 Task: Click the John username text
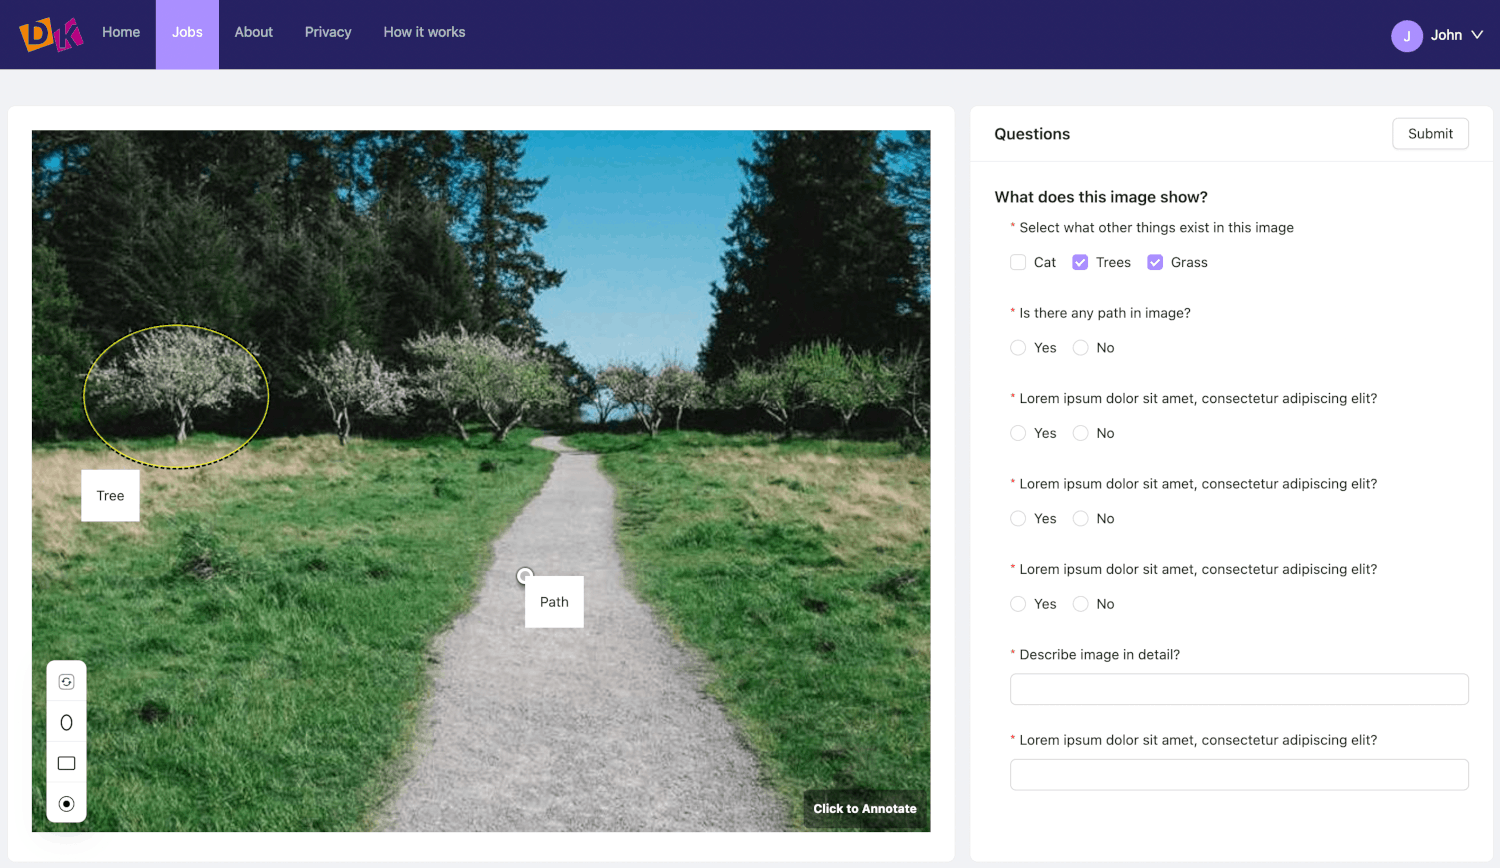pos(1446,35)
